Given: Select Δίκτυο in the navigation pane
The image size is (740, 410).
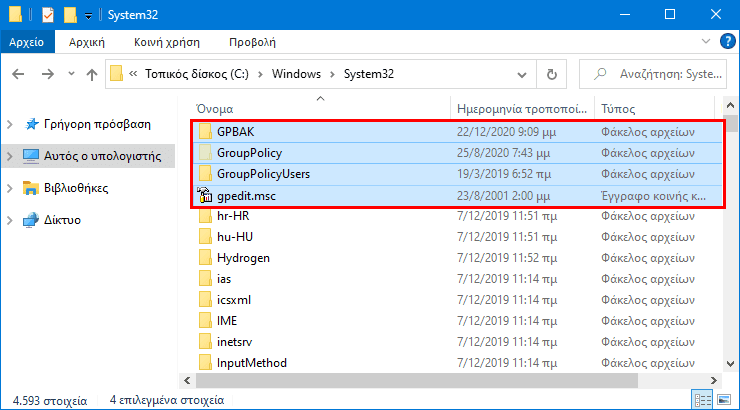Looking at the screenshot, I should click(62, 220).
